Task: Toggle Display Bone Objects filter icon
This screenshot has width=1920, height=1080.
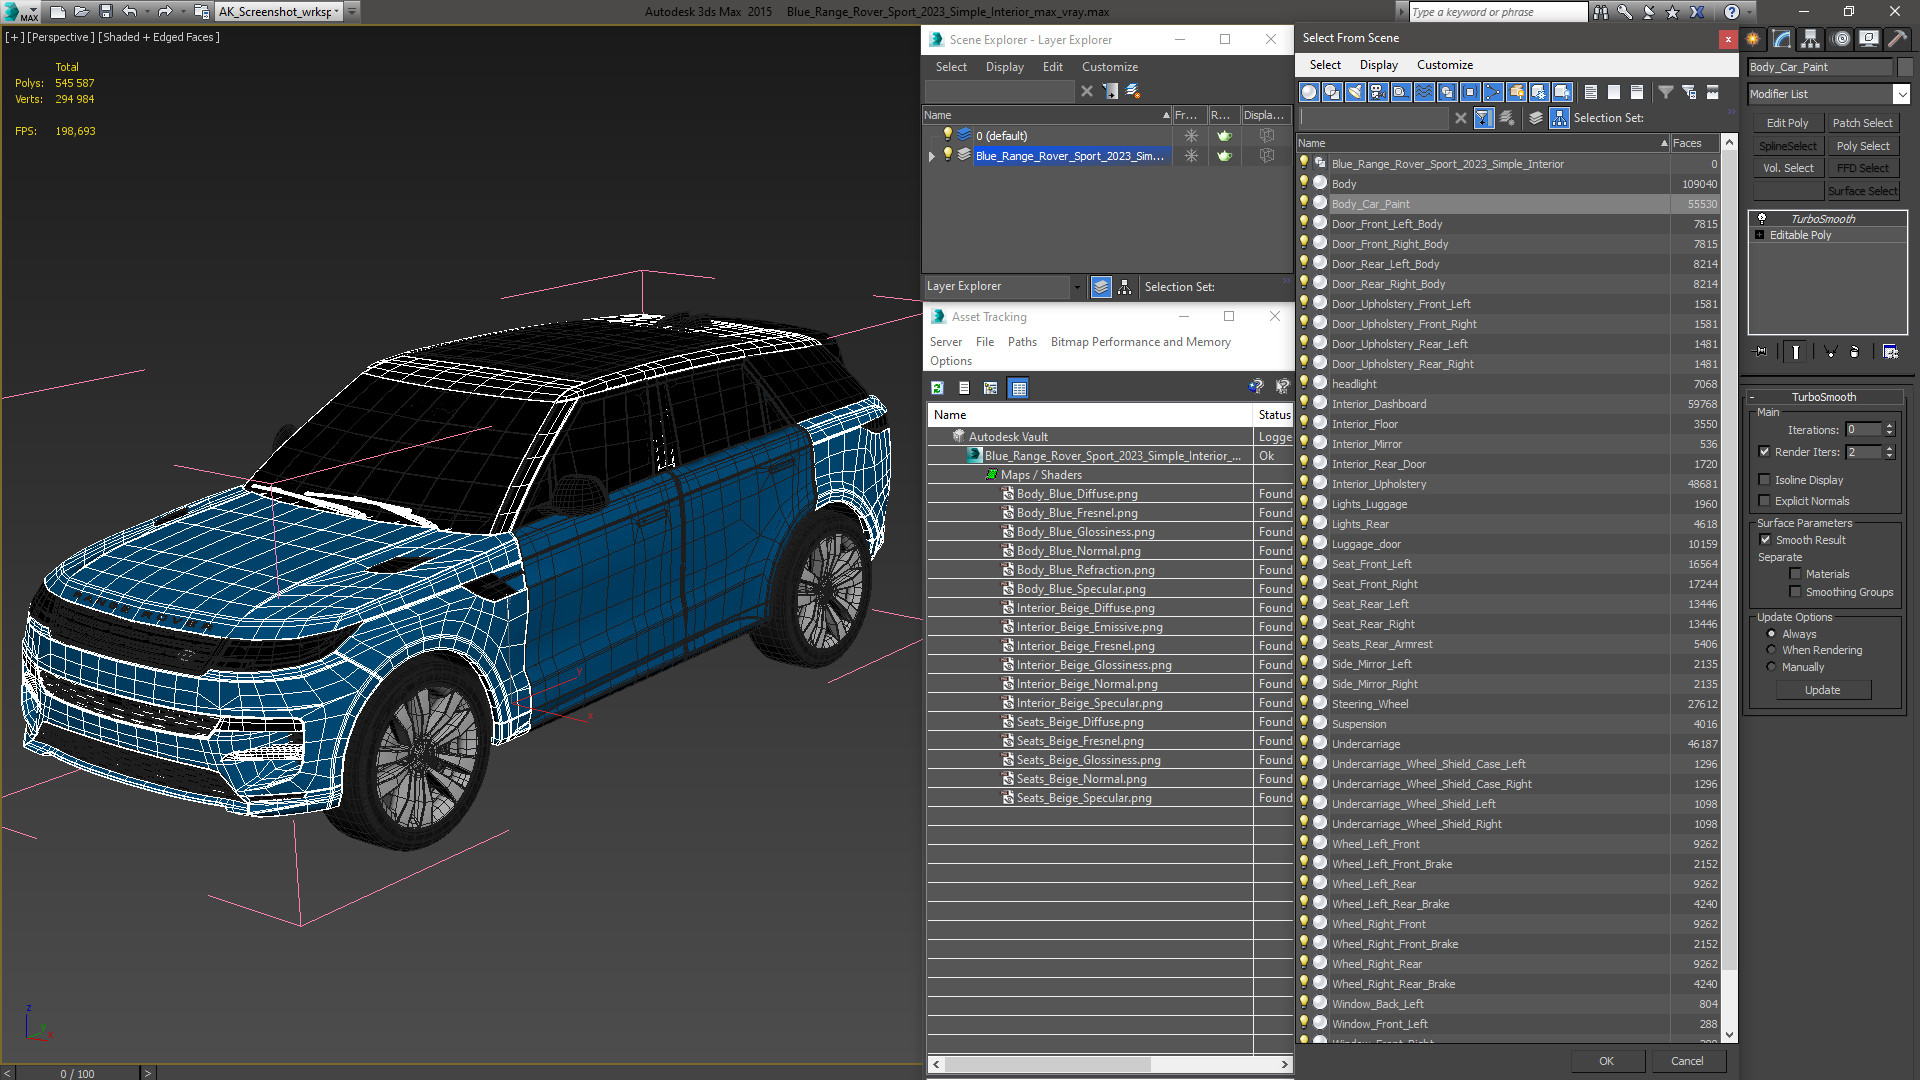Action: (1493, 92)
